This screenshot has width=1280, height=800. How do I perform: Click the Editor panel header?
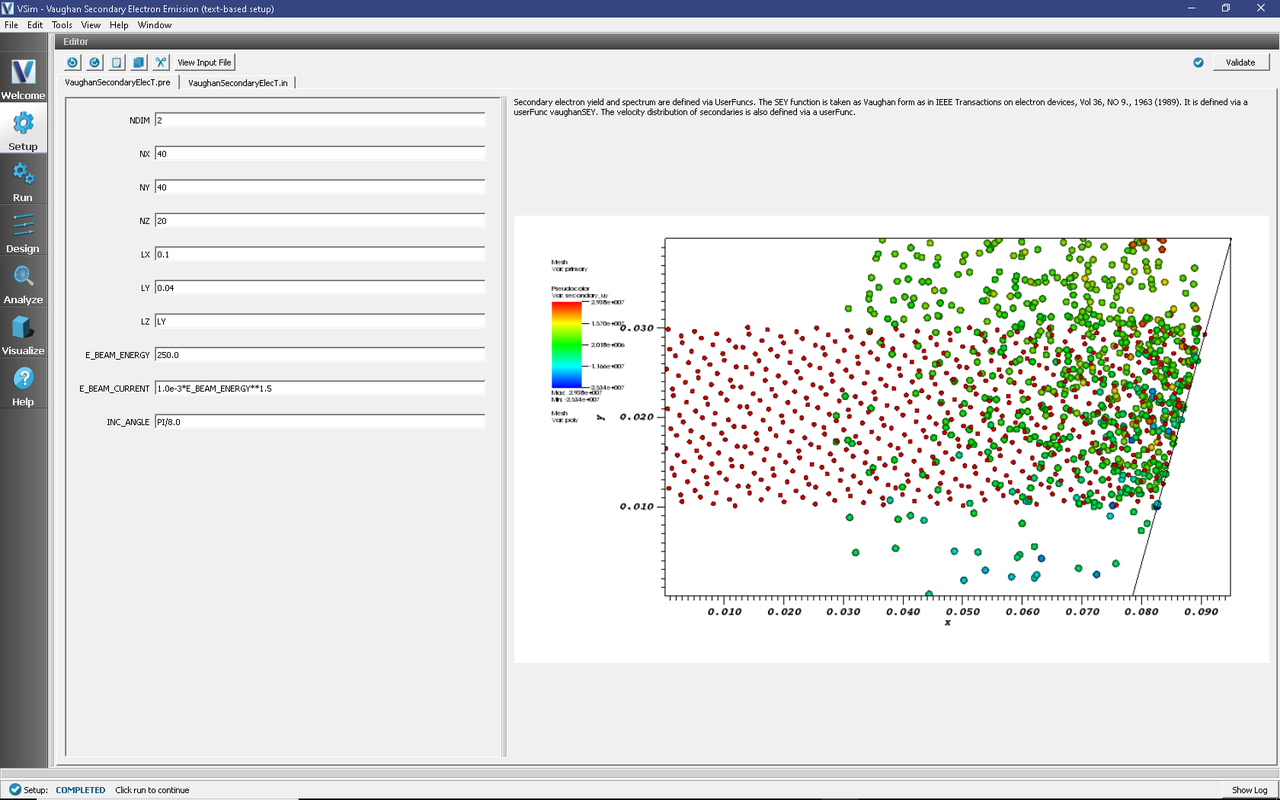pos(665,42)
